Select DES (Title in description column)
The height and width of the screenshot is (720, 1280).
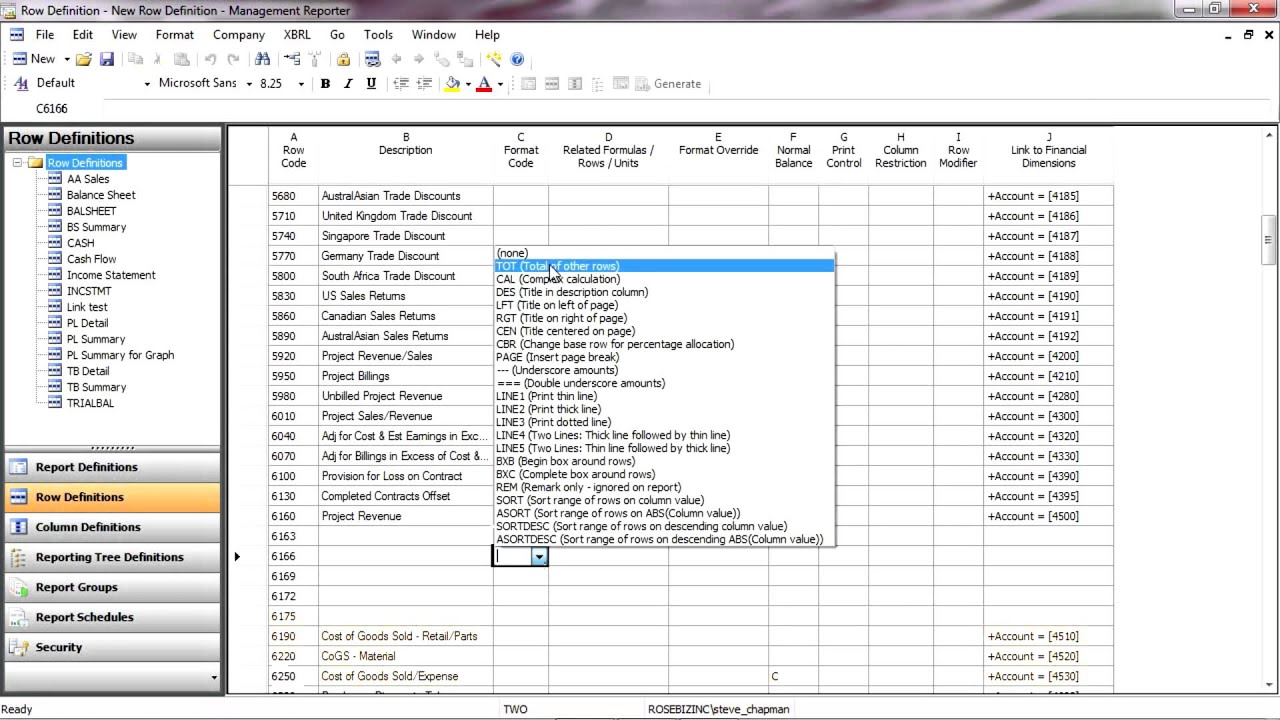click(x=664, y=292)
